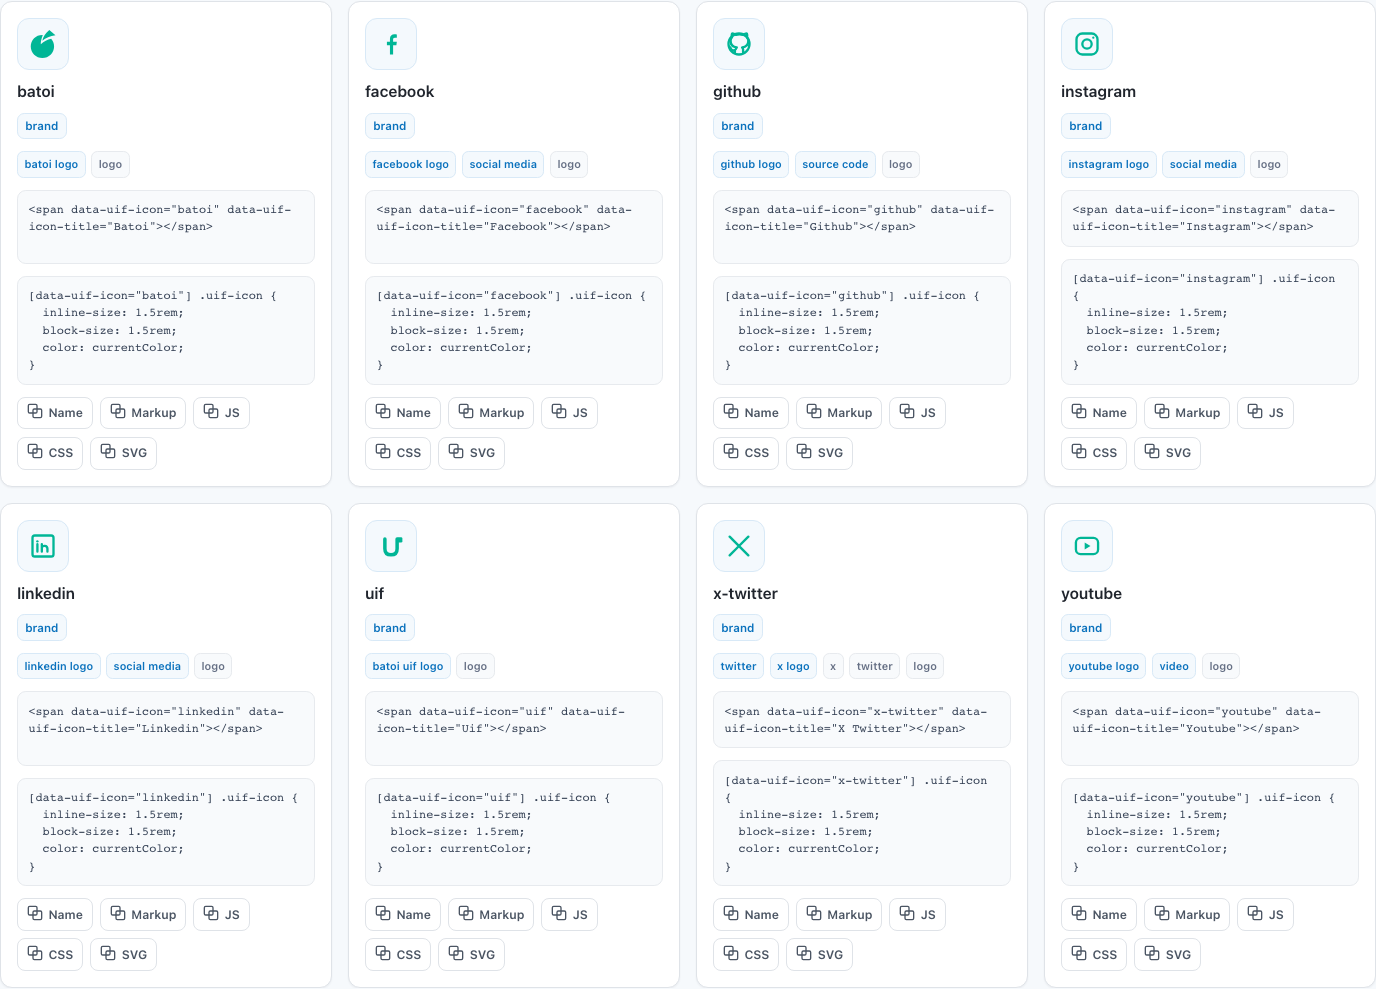Click the facebook logo icon
The image size is (1376, 989).
point(391,44)
